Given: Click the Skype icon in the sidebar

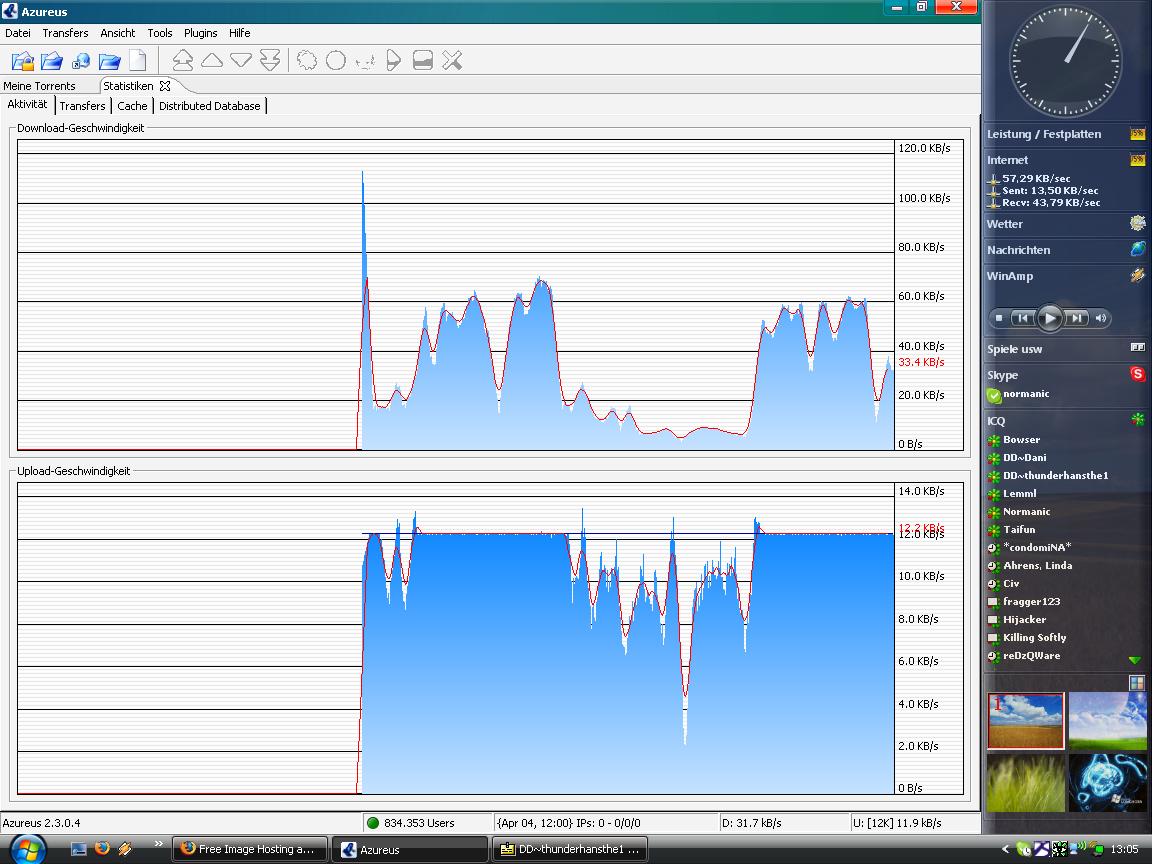Looking at the screenshot, I should click(x=1137, y=374).
